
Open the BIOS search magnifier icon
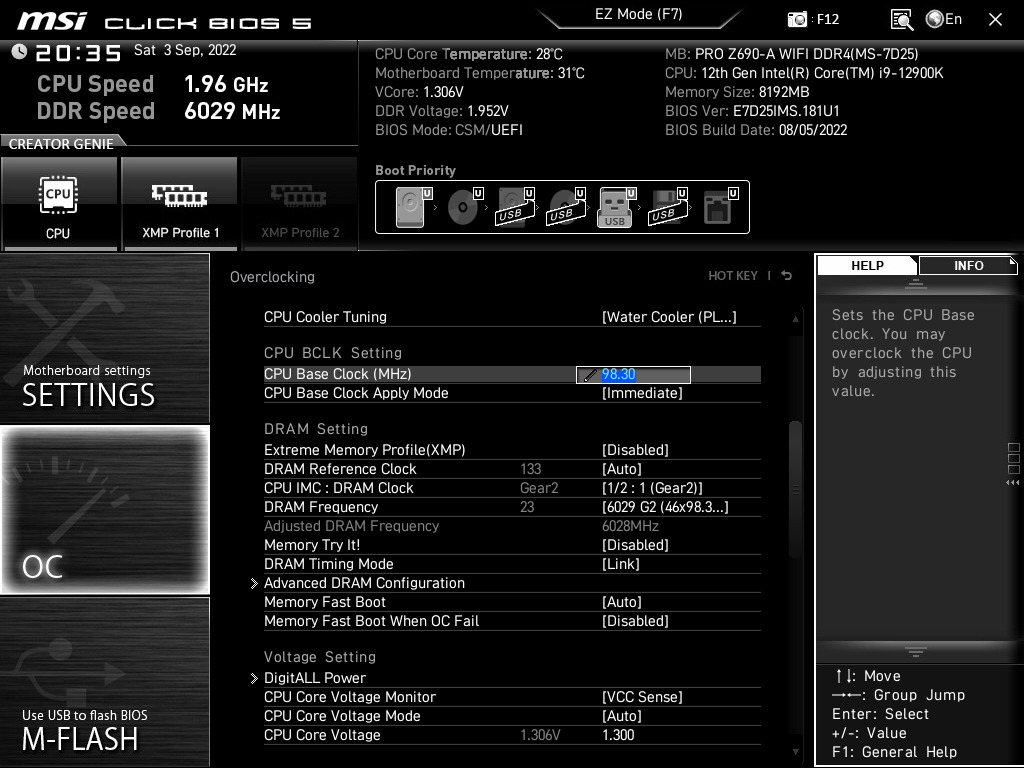pyautogui.click(x=901, y=20)
